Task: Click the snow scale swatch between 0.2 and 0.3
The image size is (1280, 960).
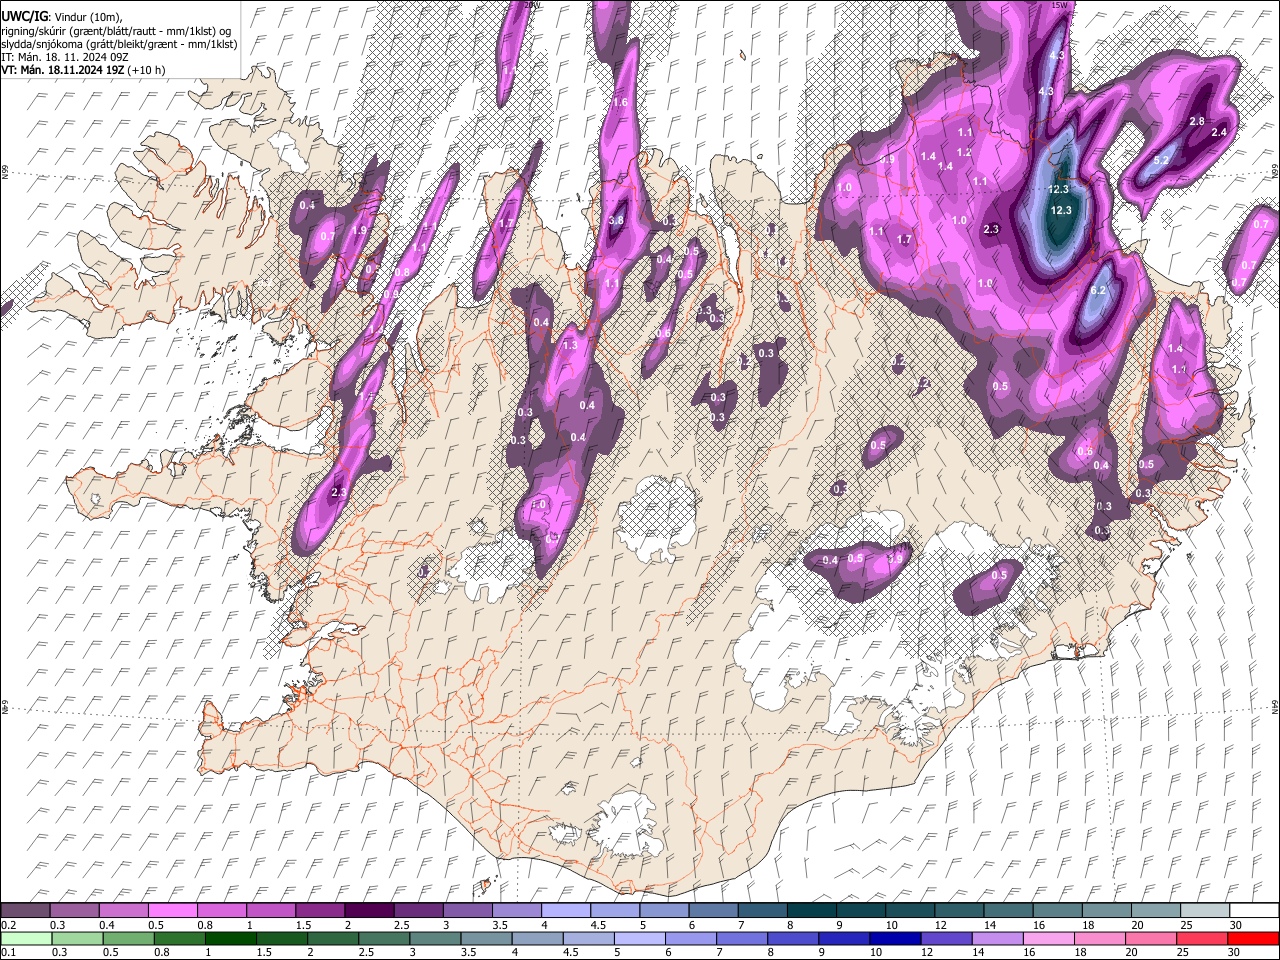Action: point(25,911)
